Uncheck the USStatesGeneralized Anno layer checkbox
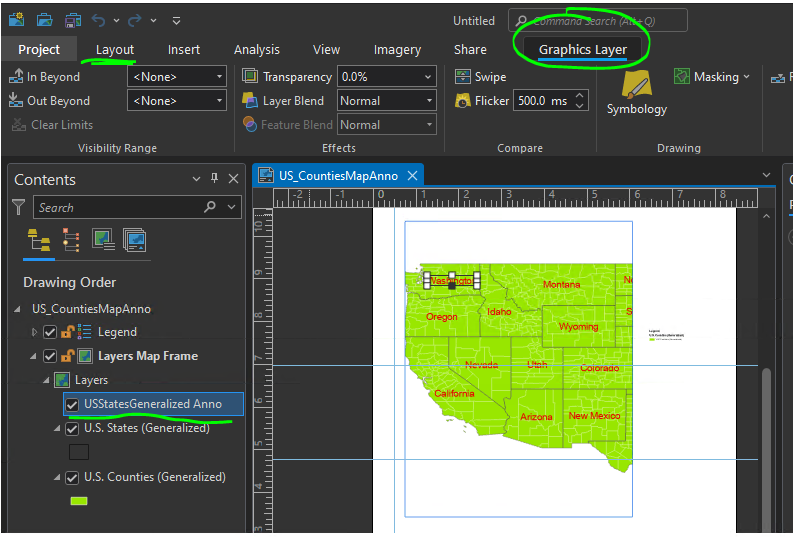793x537 pixels. (x=72, y=404)
